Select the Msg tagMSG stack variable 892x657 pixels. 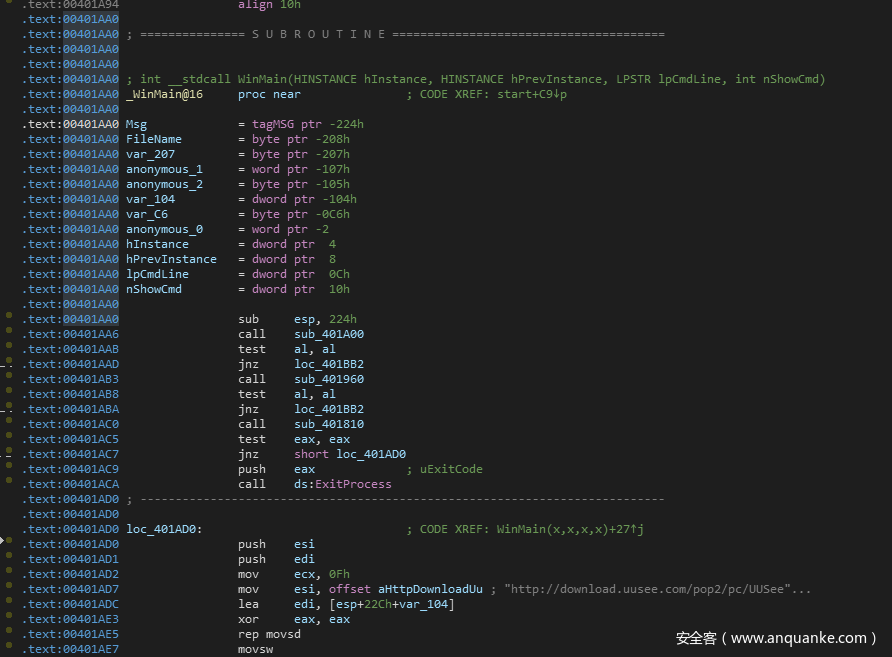(x=136, y=124)
